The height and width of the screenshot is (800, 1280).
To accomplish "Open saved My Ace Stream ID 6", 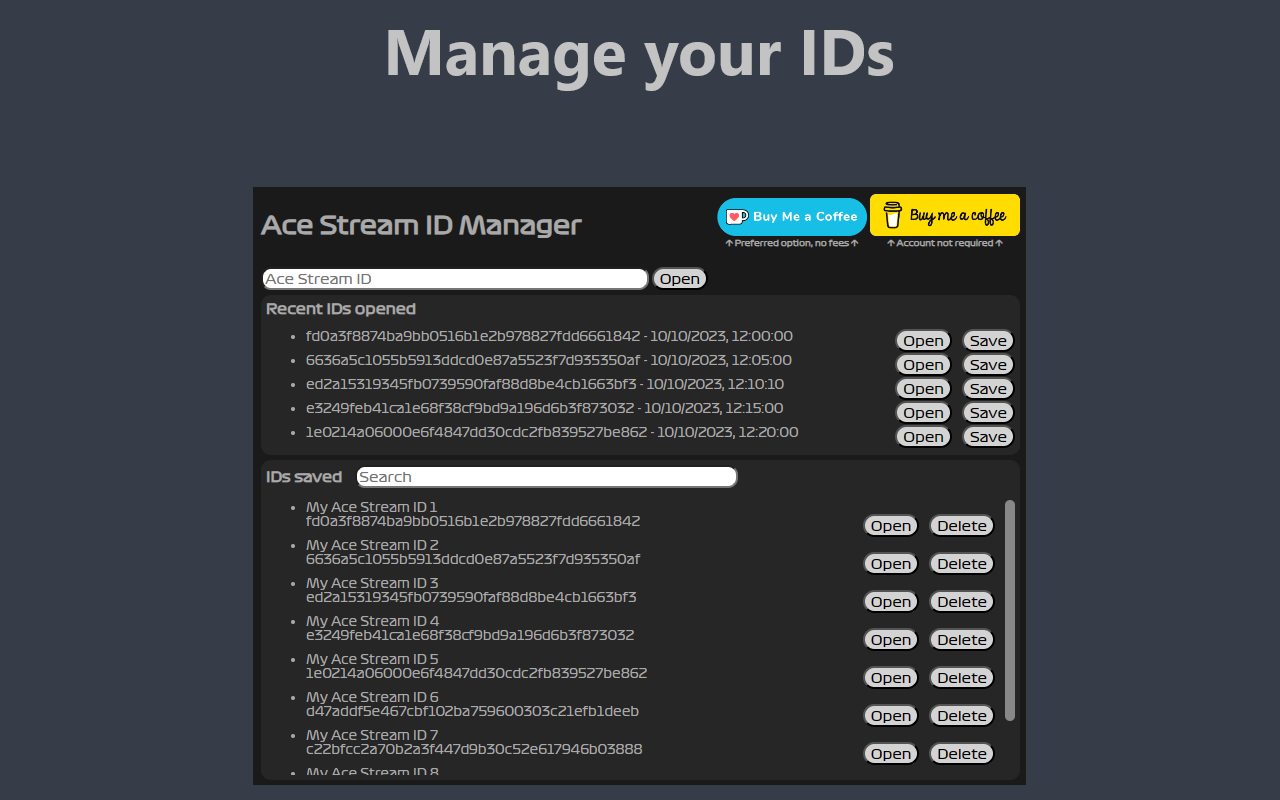I will point(891,716).
